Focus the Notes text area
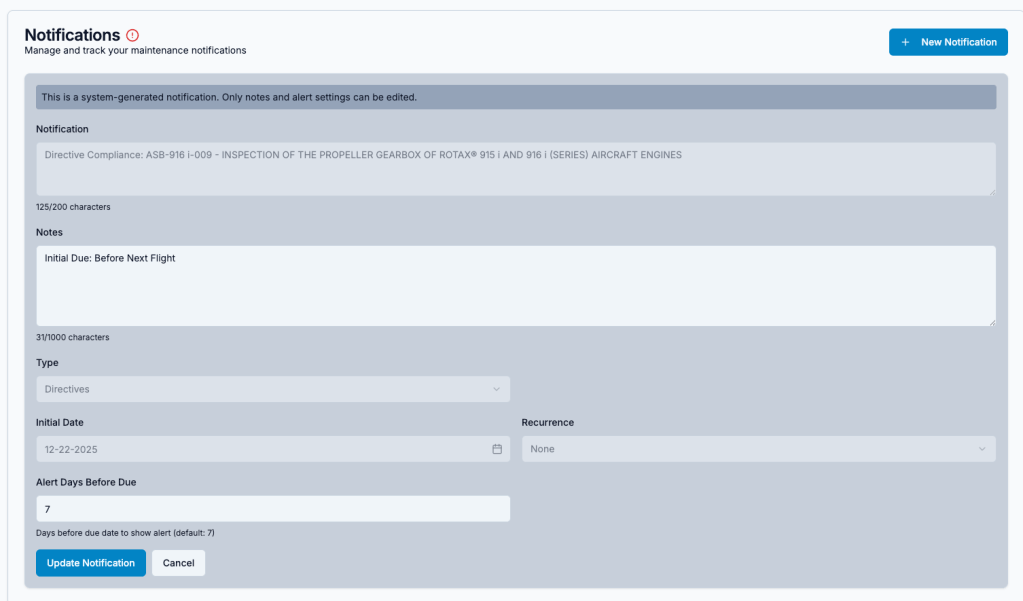1023x601 pixels. pyautogui.click(x=515, y=286)
